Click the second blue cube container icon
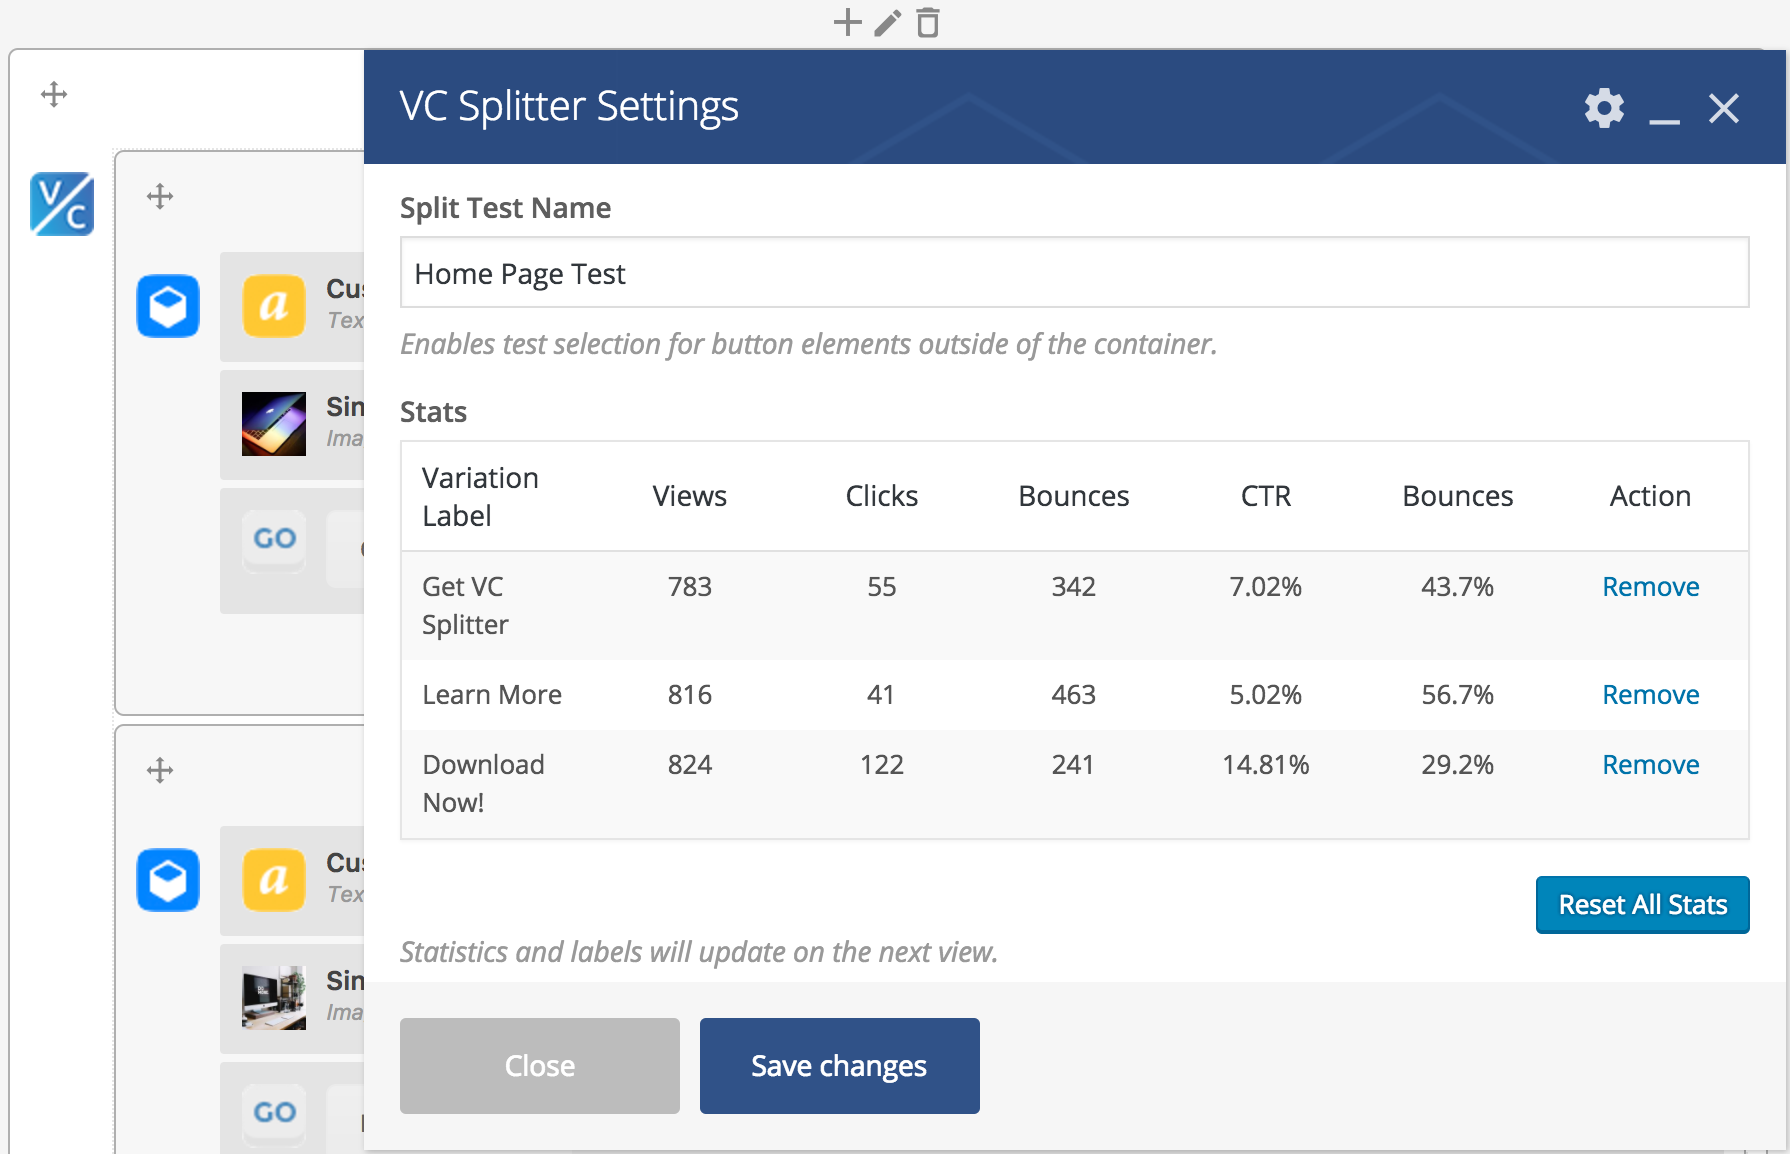 click(168, 880)
